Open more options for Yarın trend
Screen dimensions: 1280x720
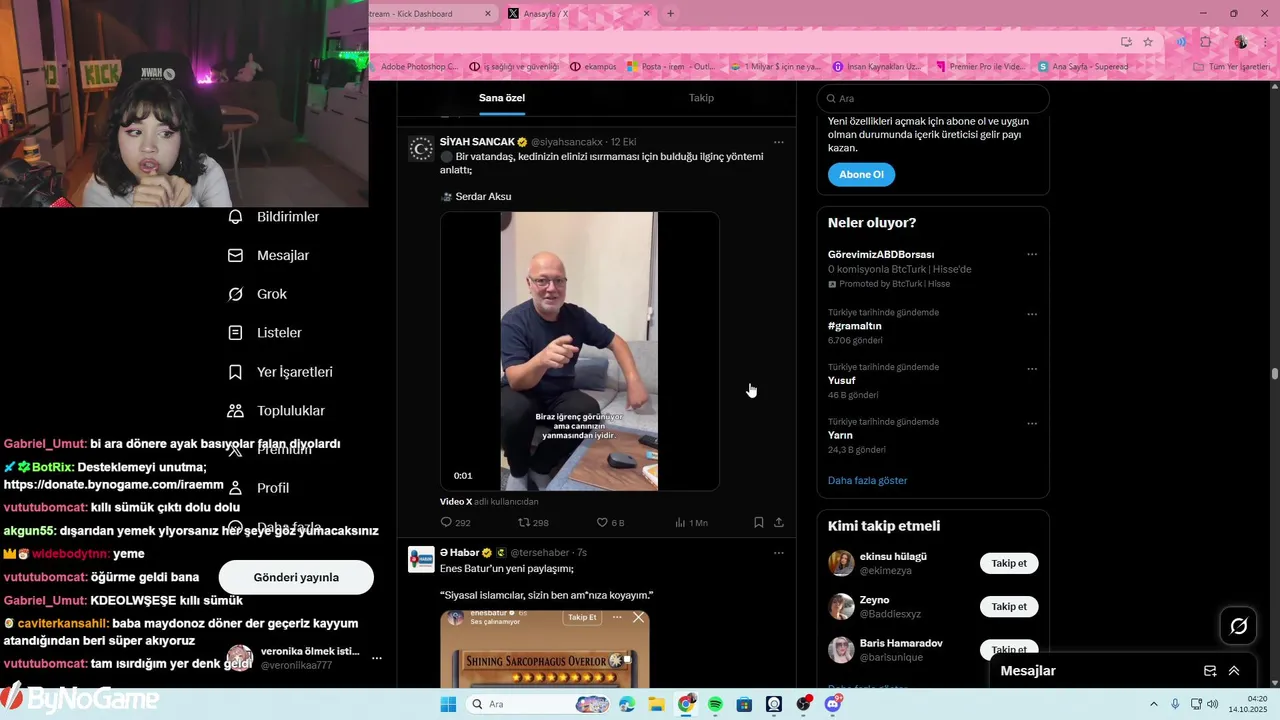tap(1032, 424)
